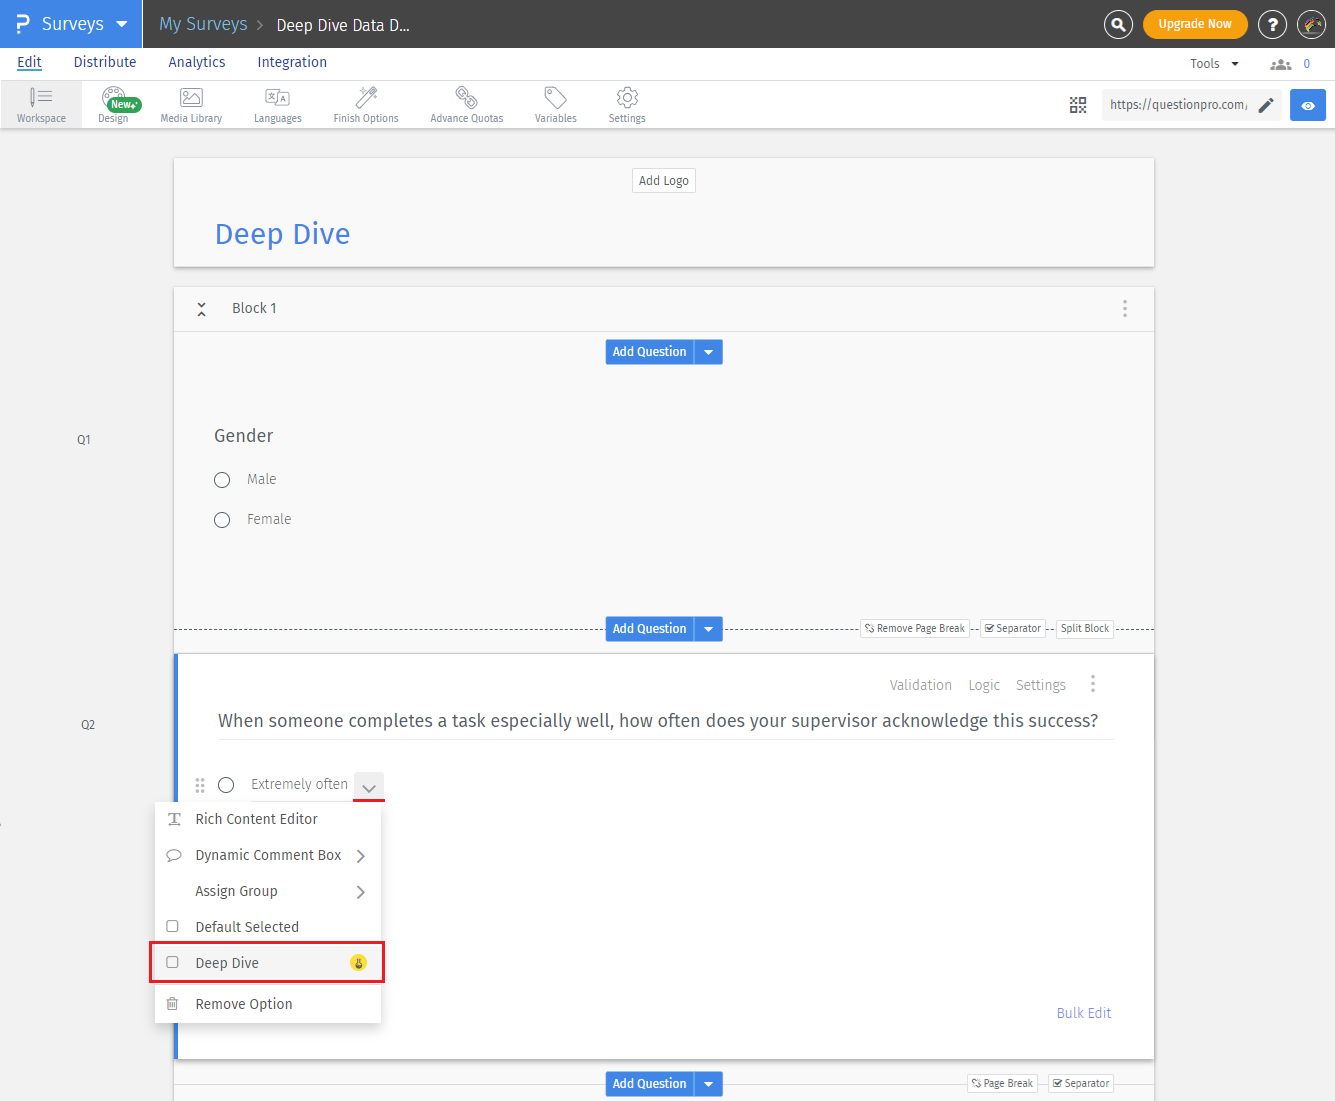Screen dimensions: 1335x1101
Task: Click the Remove Option trash icon
Action: coord(172,1004)
